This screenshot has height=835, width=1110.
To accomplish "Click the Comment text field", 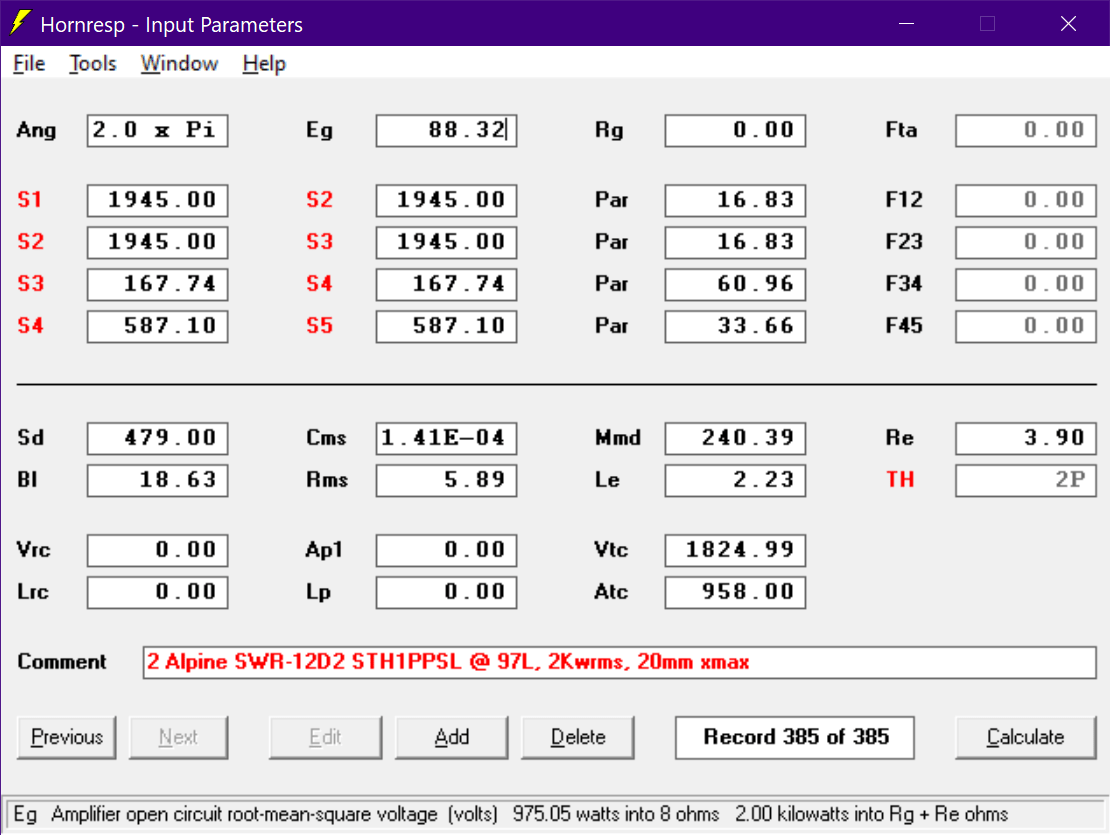I will [x=619, y=662].
